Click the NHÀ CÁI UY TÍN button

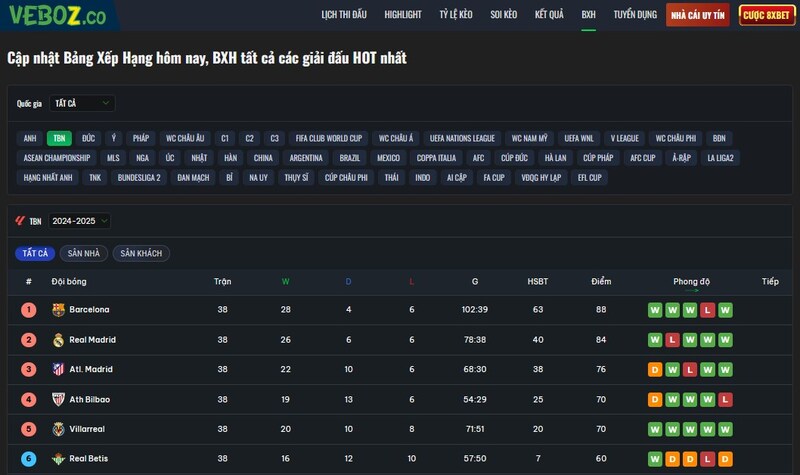coord(697,15)
